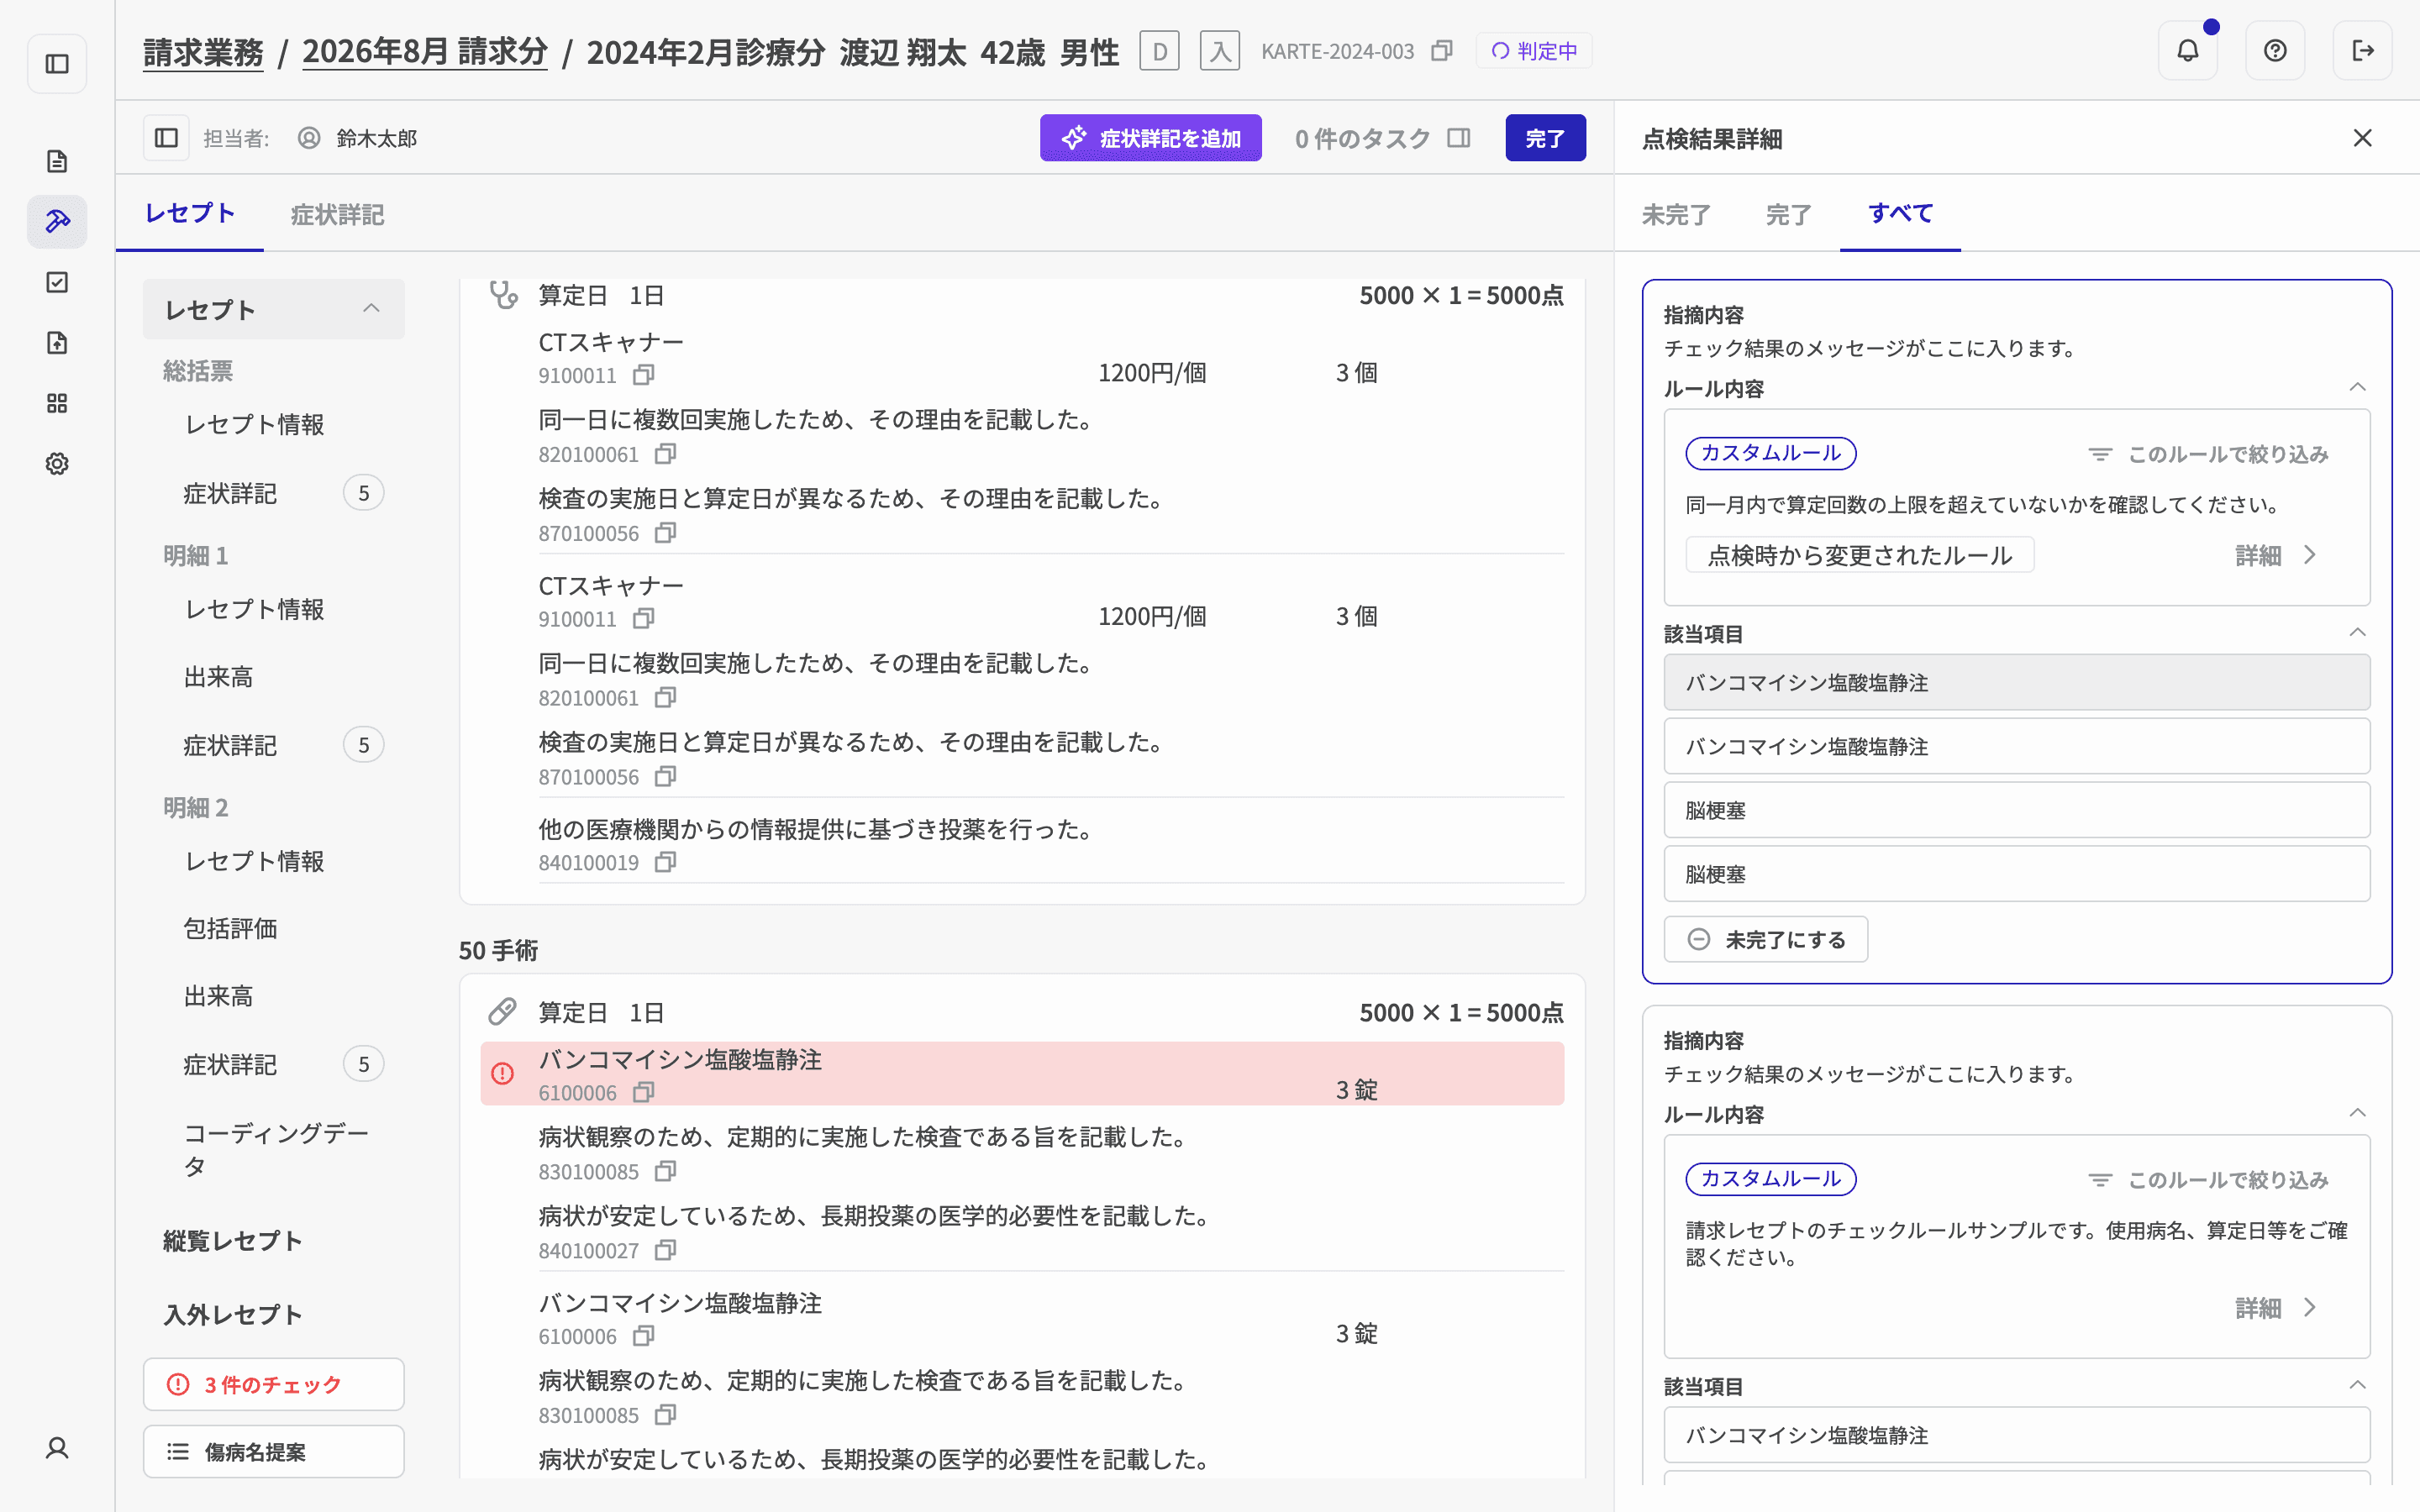Click 未完了にする button
This screenshot has width=2420, height=1512.
(1765, 940)
